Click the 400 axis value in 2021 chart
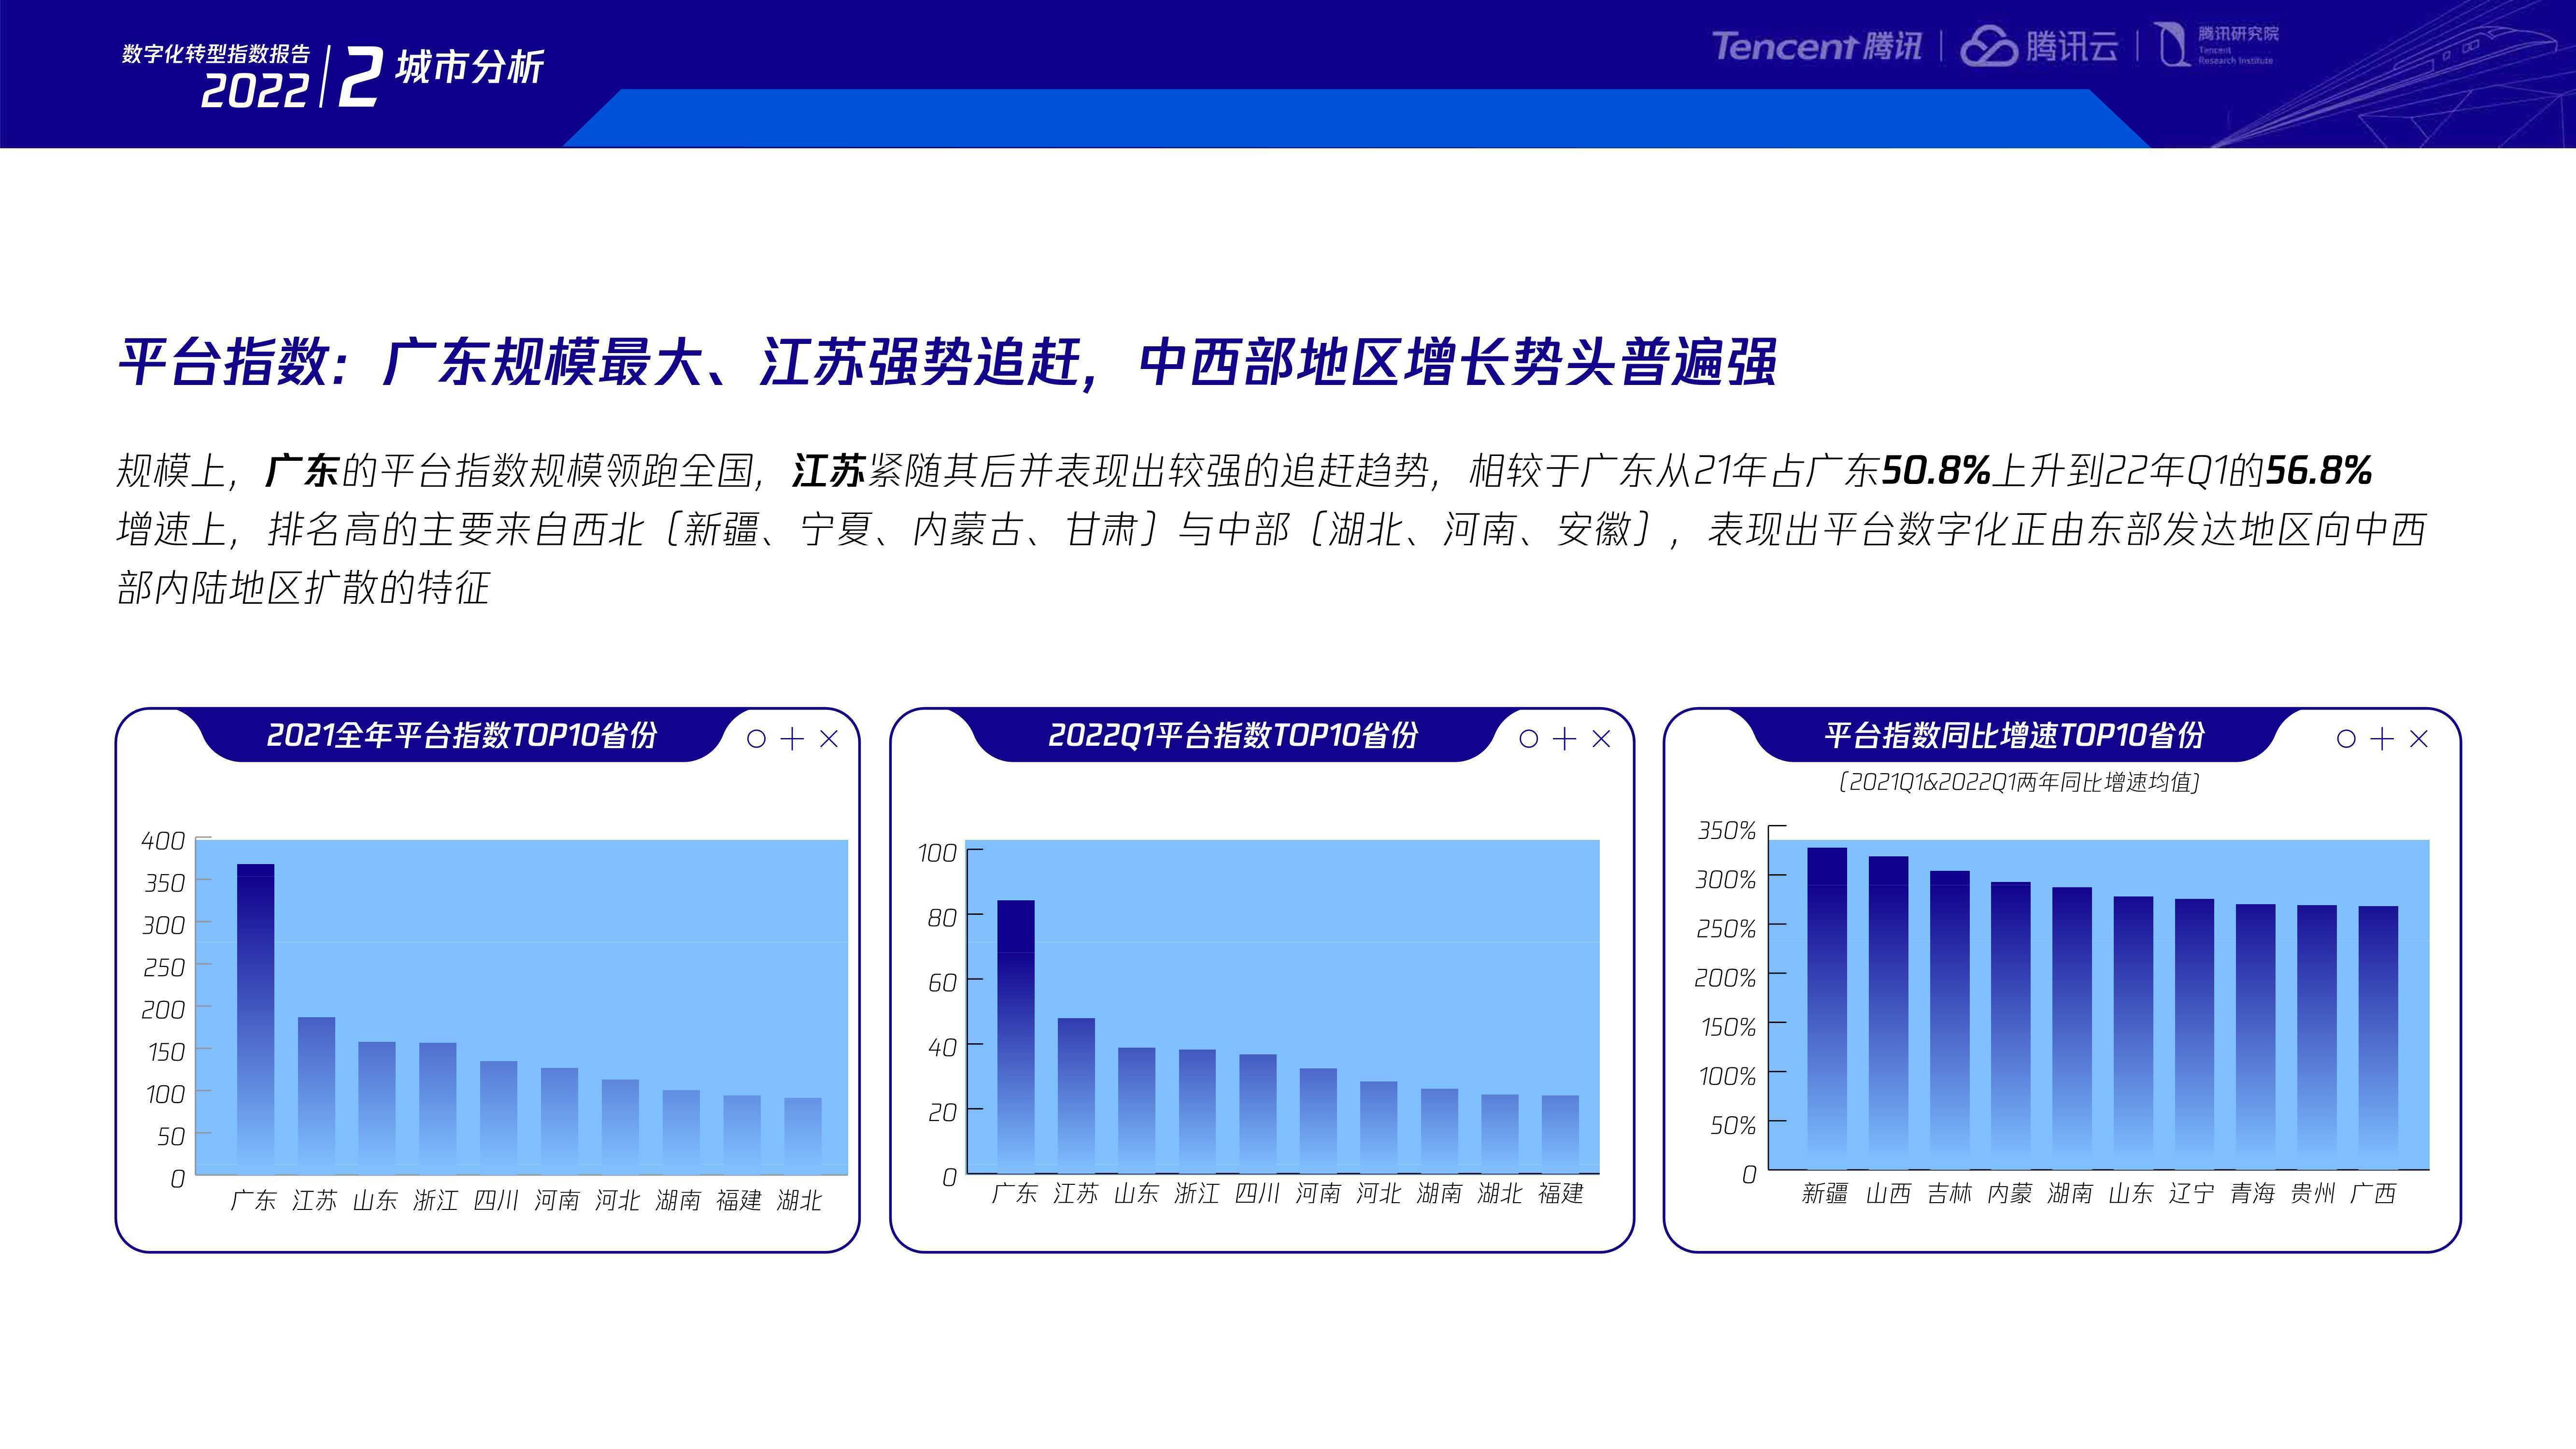 click(163, 841)
